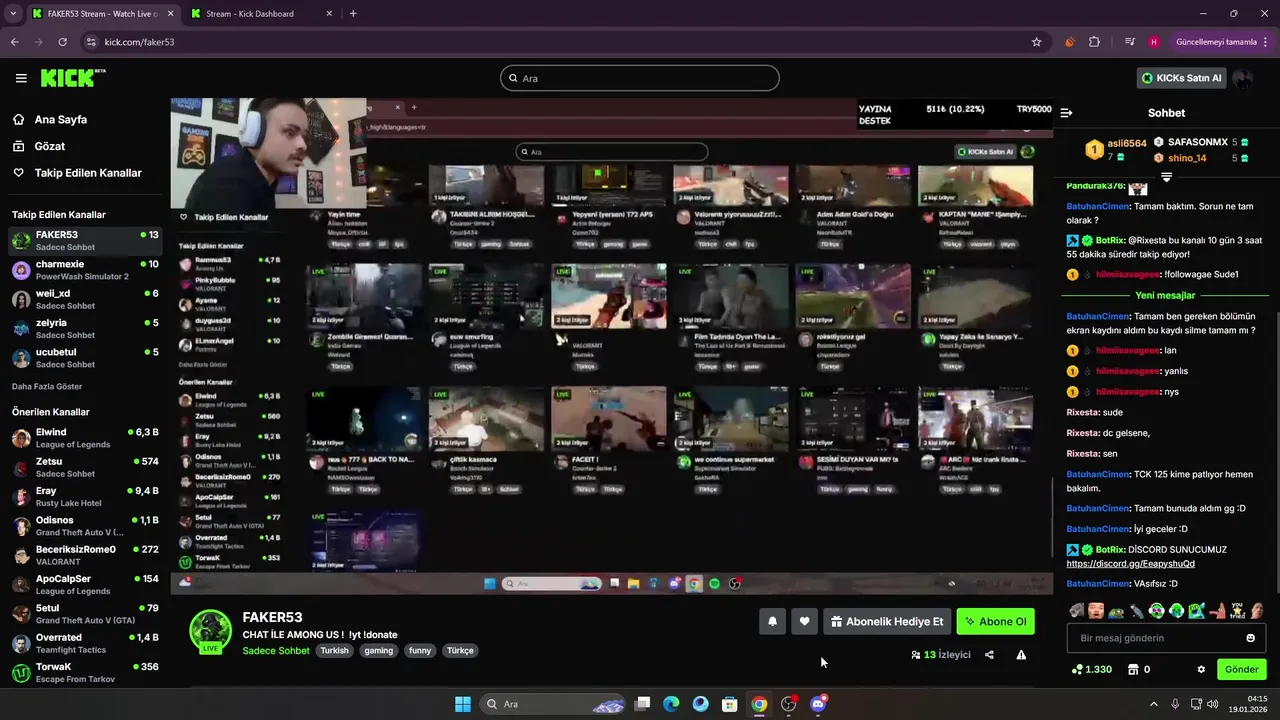Click the report warning triangle icon
The width and height of the screenshot is (1280, 720).
(1021, 655)
